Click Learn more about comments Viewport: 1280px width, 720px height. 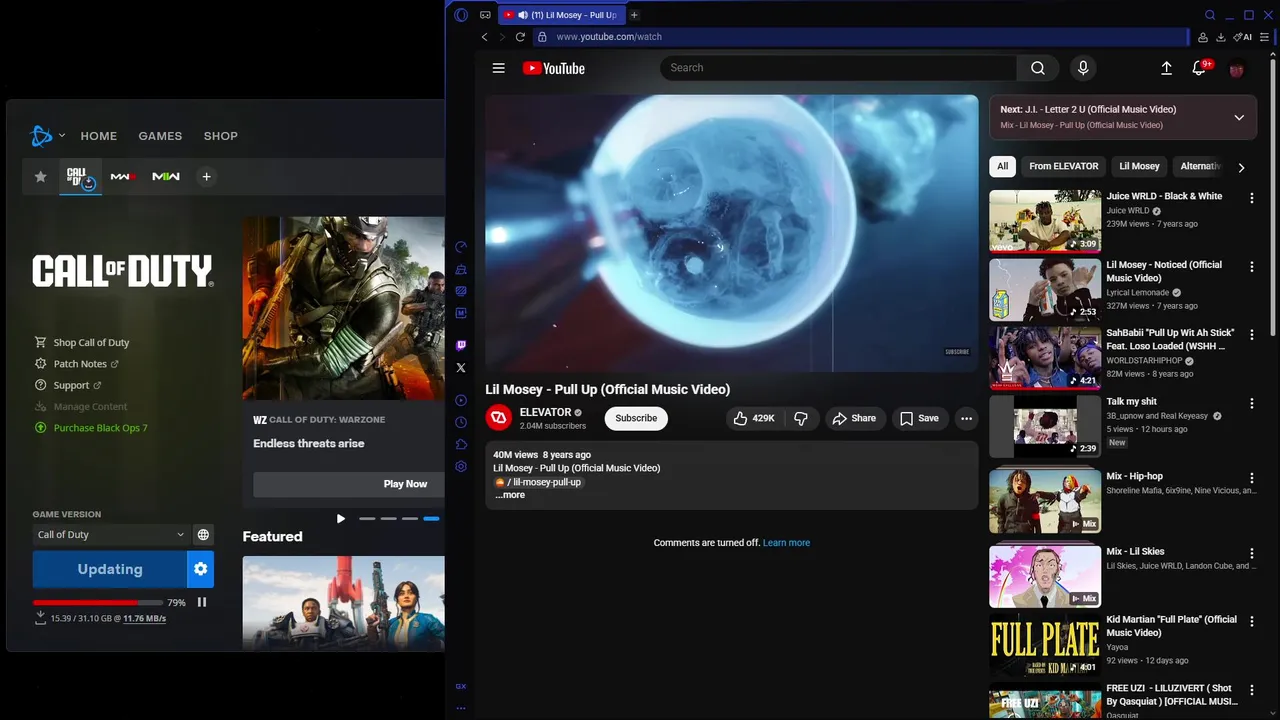pyautogui.click(x=786, y=543)
